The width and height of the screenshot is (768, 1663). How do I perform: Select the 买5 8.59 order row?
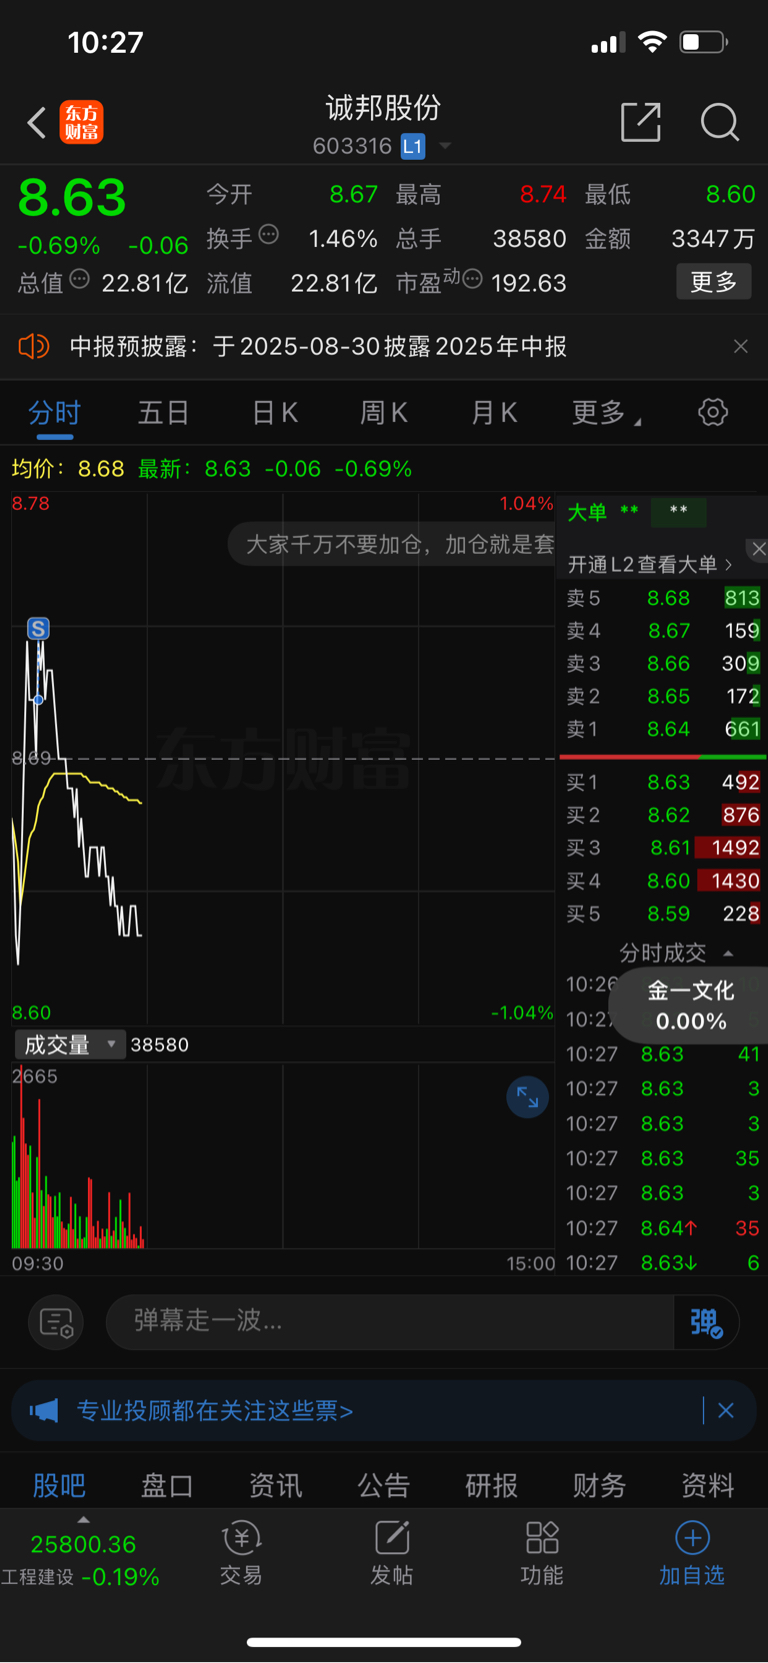click(x=662, y=914)
